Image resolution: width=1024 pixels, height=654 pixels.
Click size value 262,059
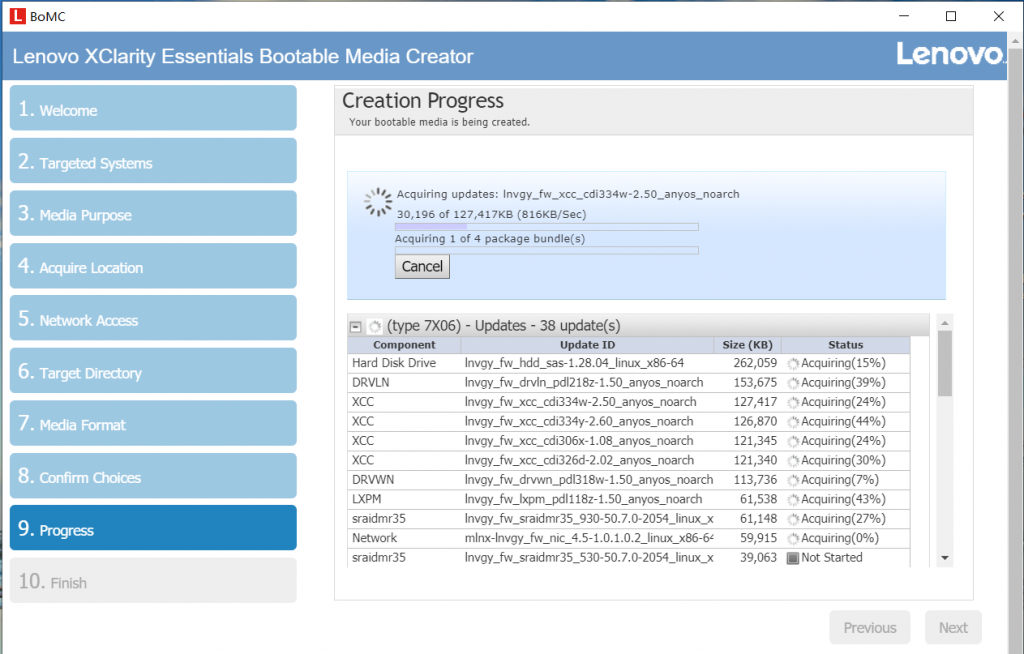(x=755, y=363)
